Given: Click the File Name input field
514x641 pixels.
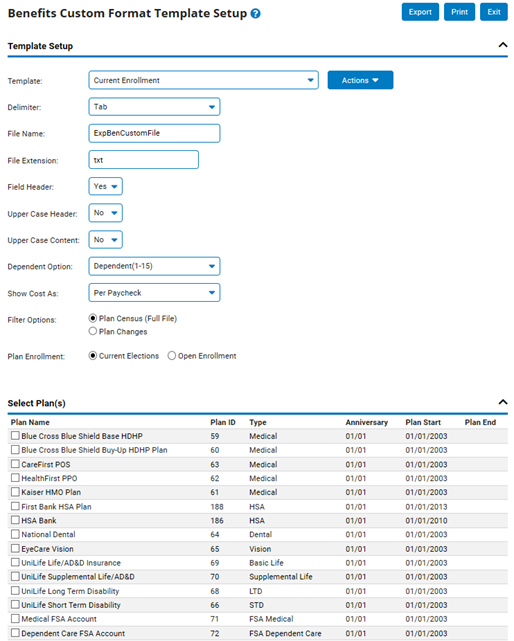Looking at the screenshot, I should pyautogui.click(x=154, y=133).
